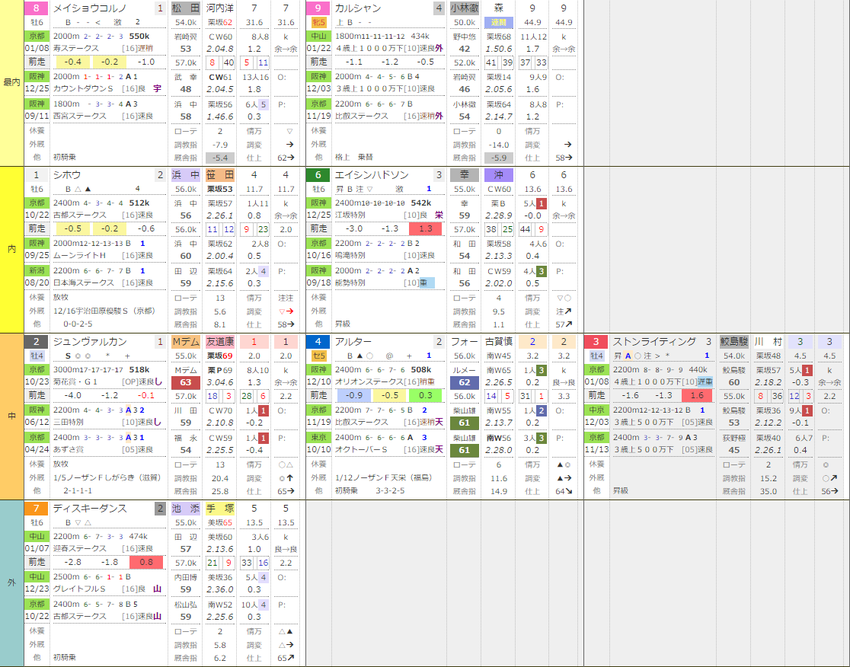Viewport: 850px width, 667px height.
Task: Click green number 6 badge
Action: (318, 175)
